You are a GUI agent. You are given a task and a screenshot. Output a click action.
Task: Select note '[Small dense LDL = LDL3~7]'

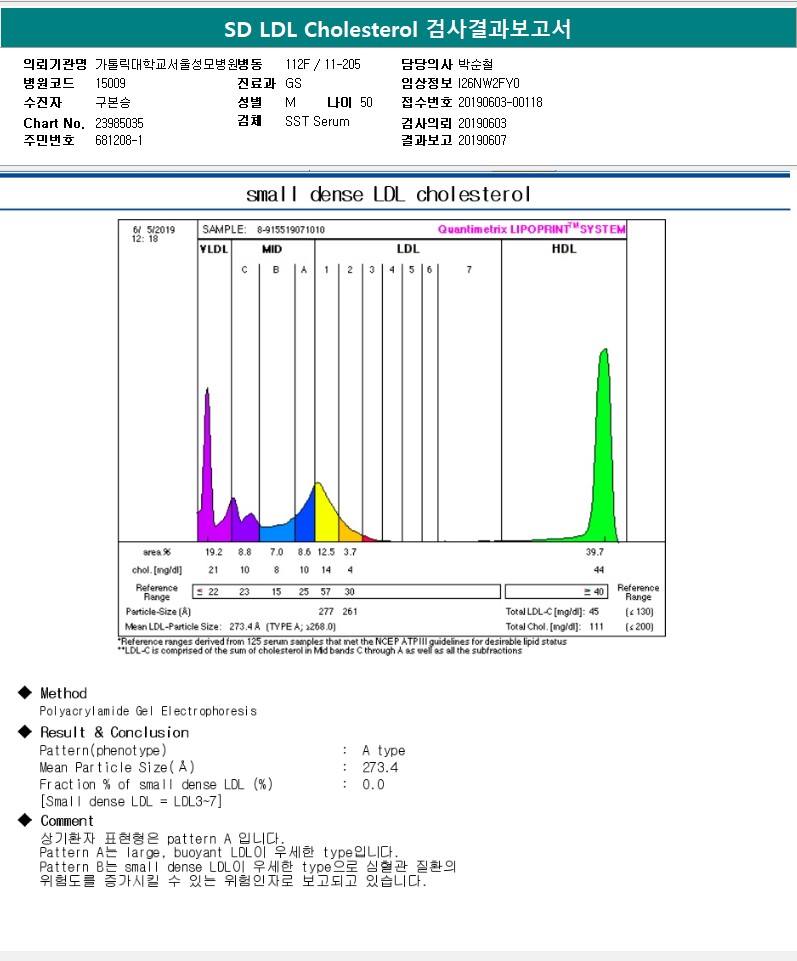[x=131, y=802]
